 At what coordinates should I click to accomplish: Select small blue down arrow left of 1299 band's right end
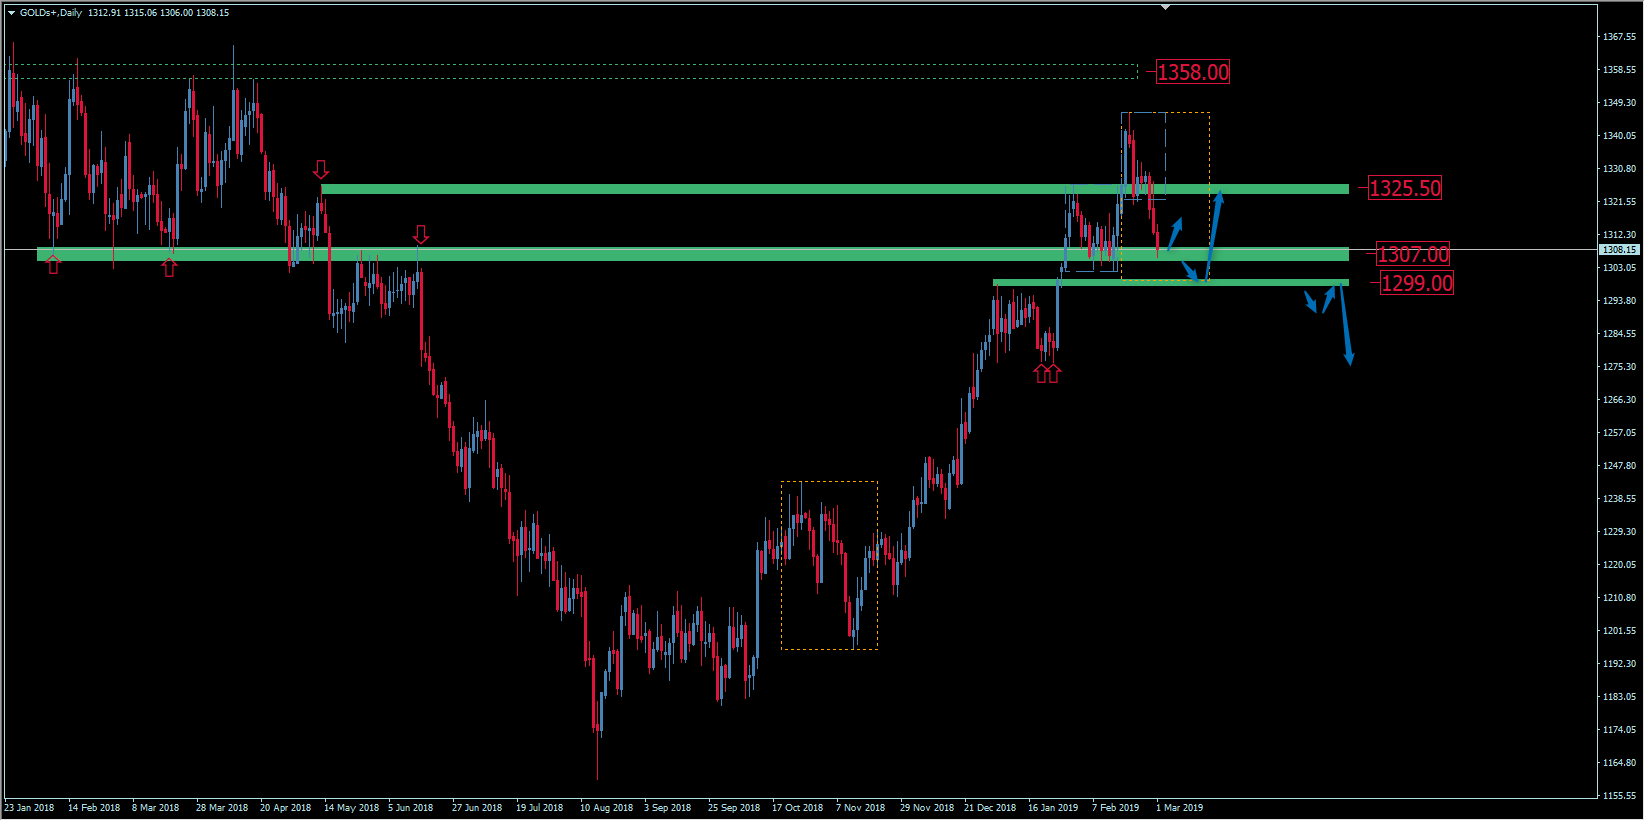[1310, 302]
